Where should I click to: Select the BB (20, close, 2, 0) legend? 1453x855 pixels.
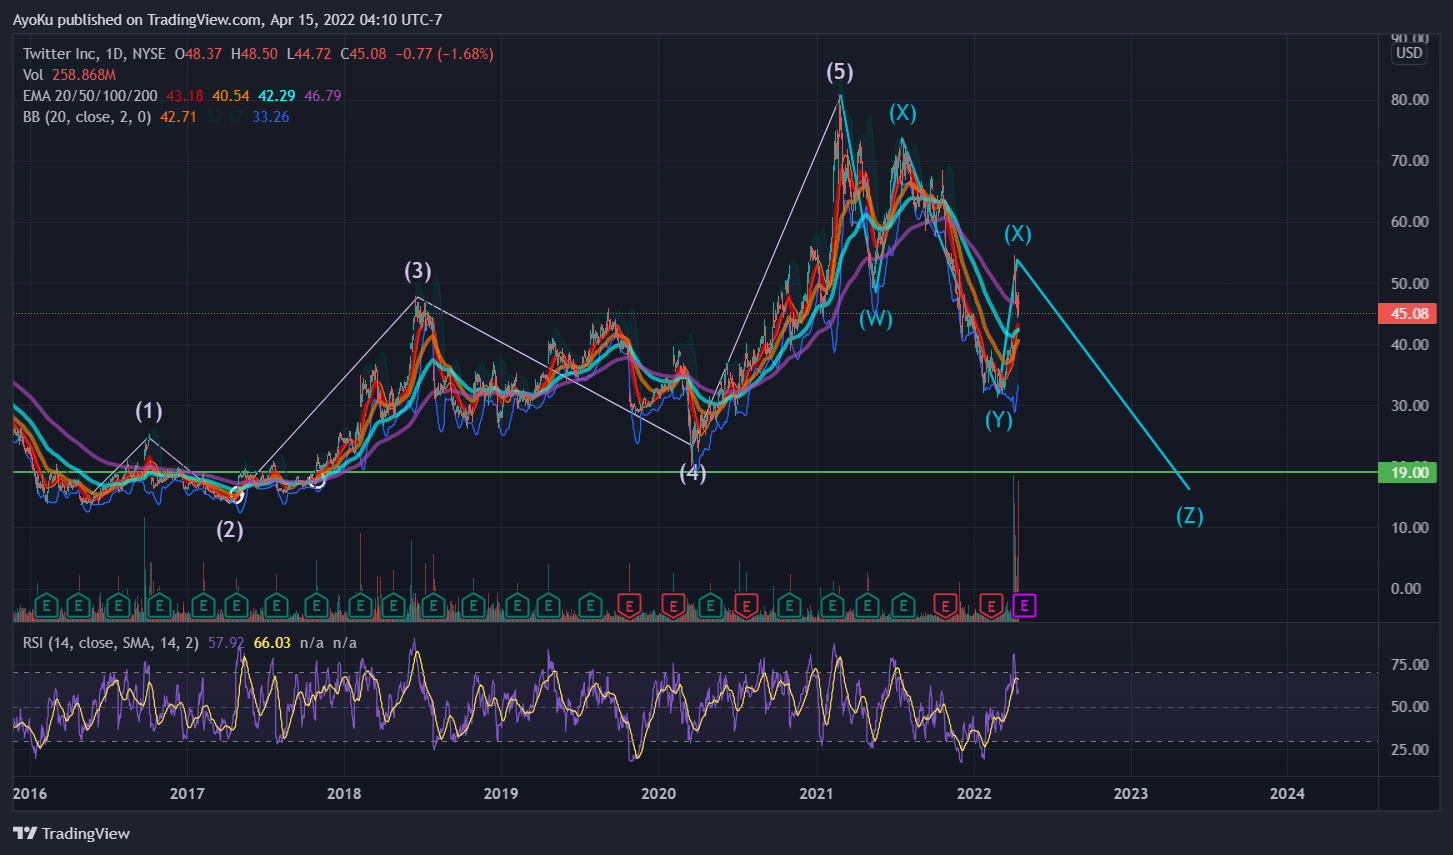pos(87,117)
